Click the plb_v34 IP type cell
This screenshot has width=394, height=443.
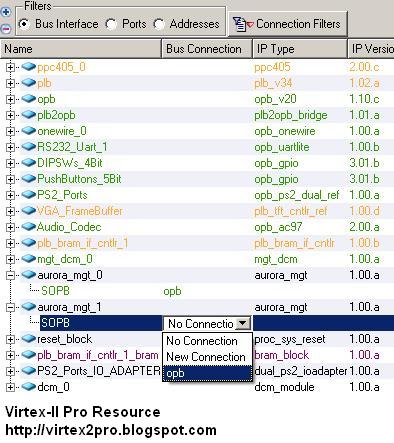coord(273,83)
